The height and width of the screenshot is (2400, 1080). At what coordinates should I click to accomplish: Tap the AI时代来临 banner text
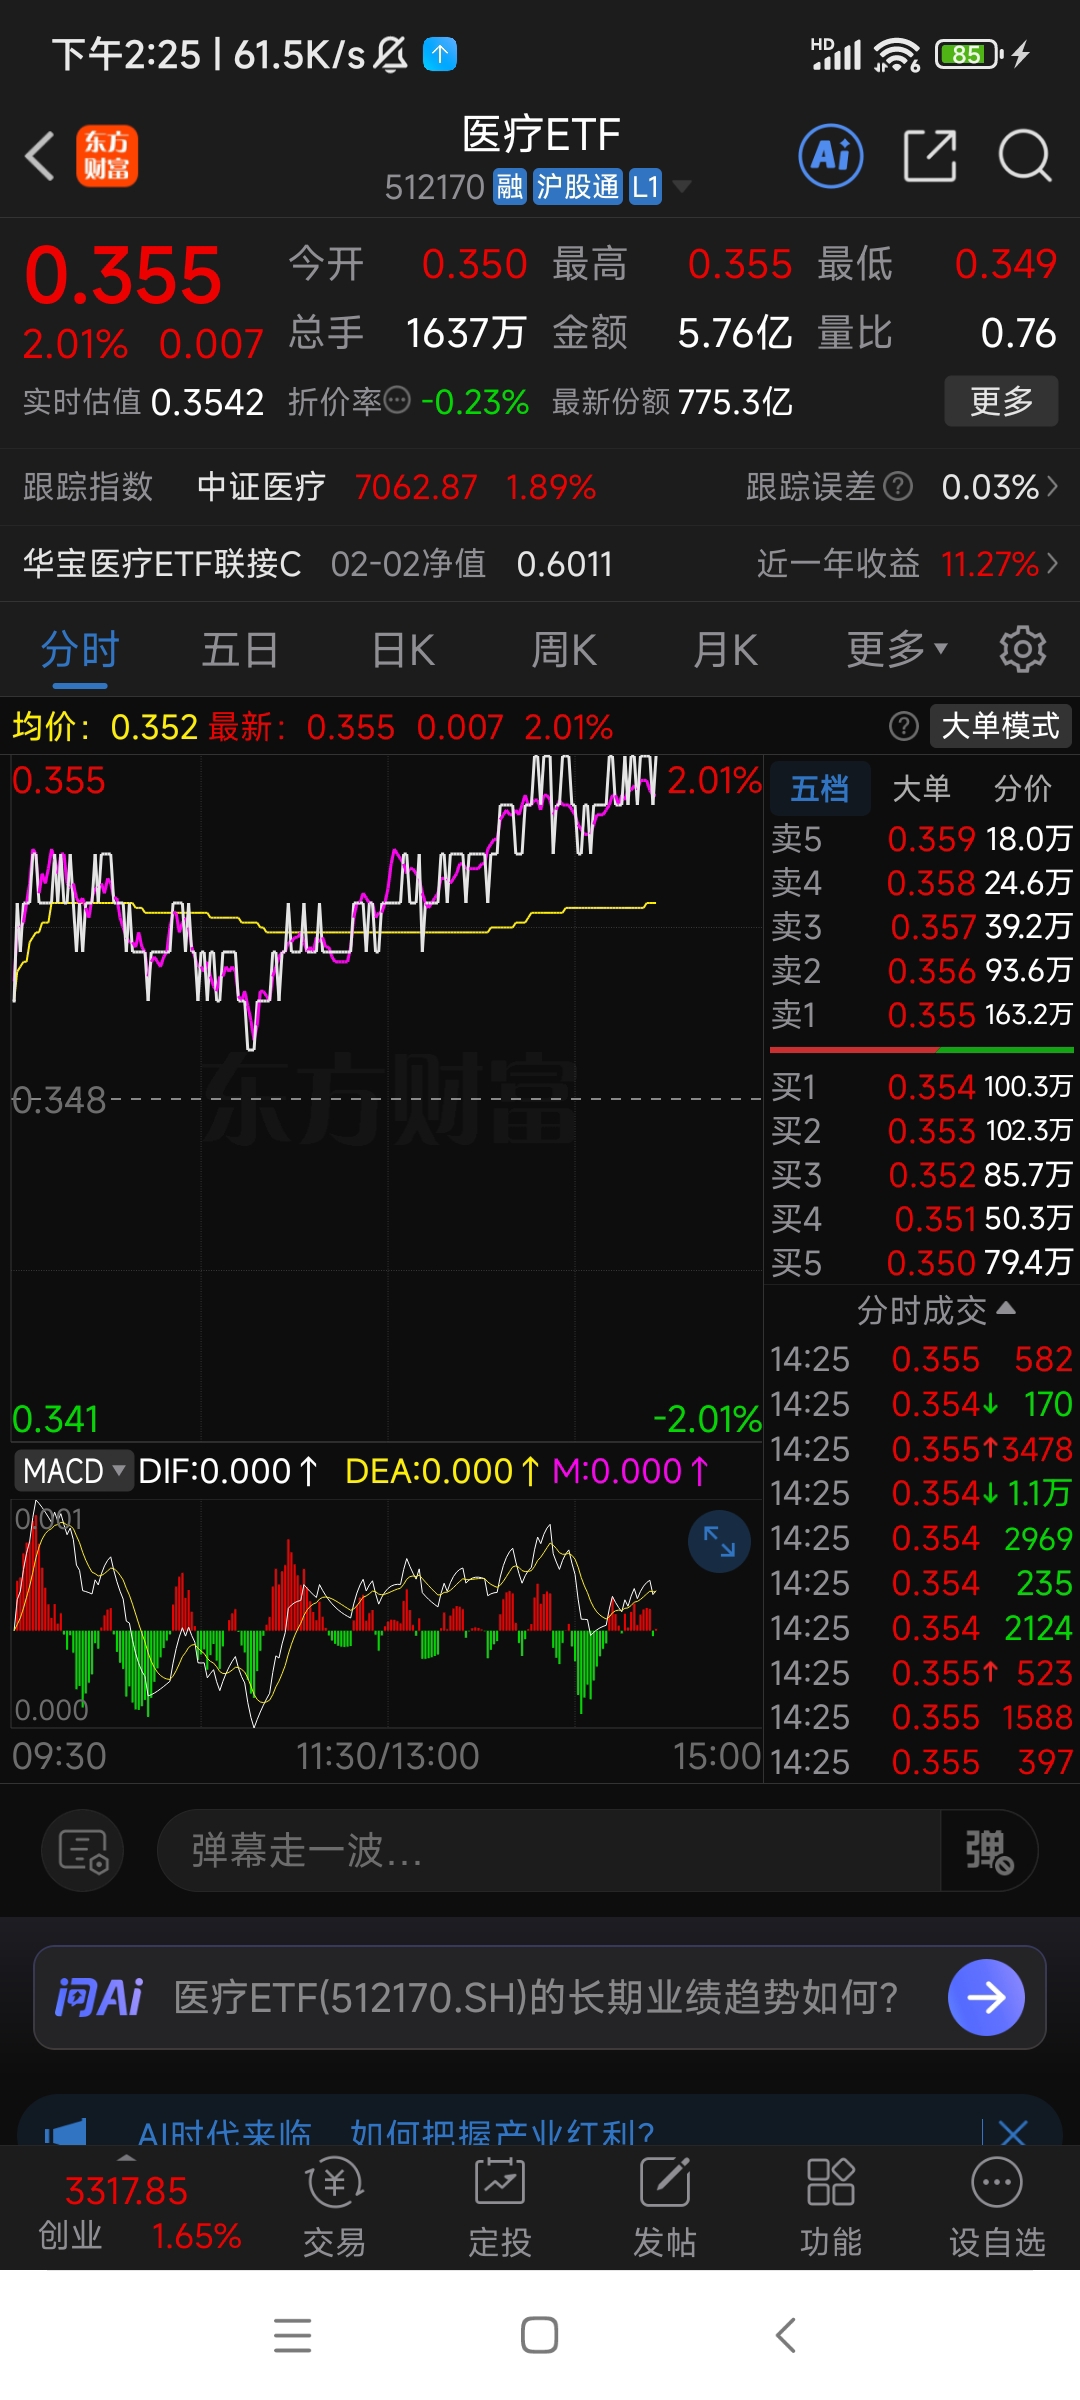tap(396, 2132)
